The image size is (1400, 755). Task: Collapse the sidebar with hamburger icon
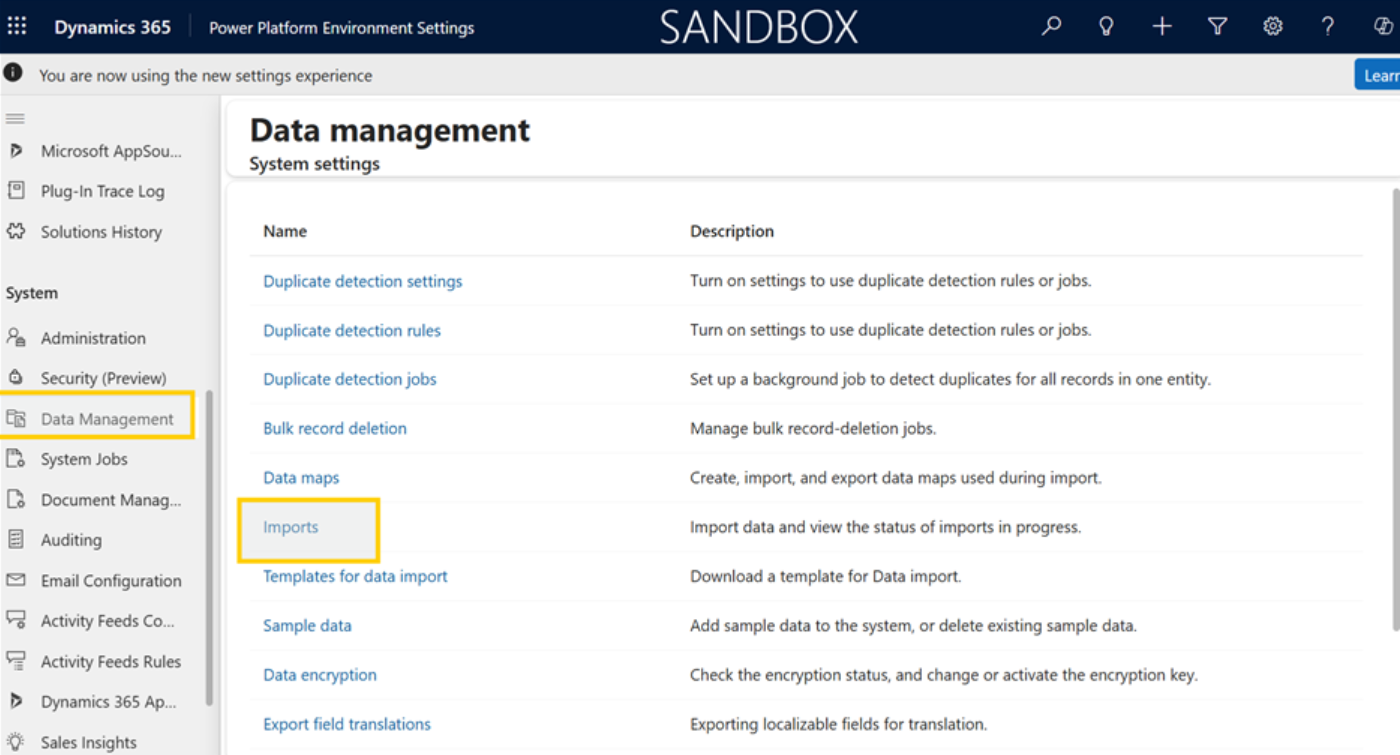[x=15, y=118]
